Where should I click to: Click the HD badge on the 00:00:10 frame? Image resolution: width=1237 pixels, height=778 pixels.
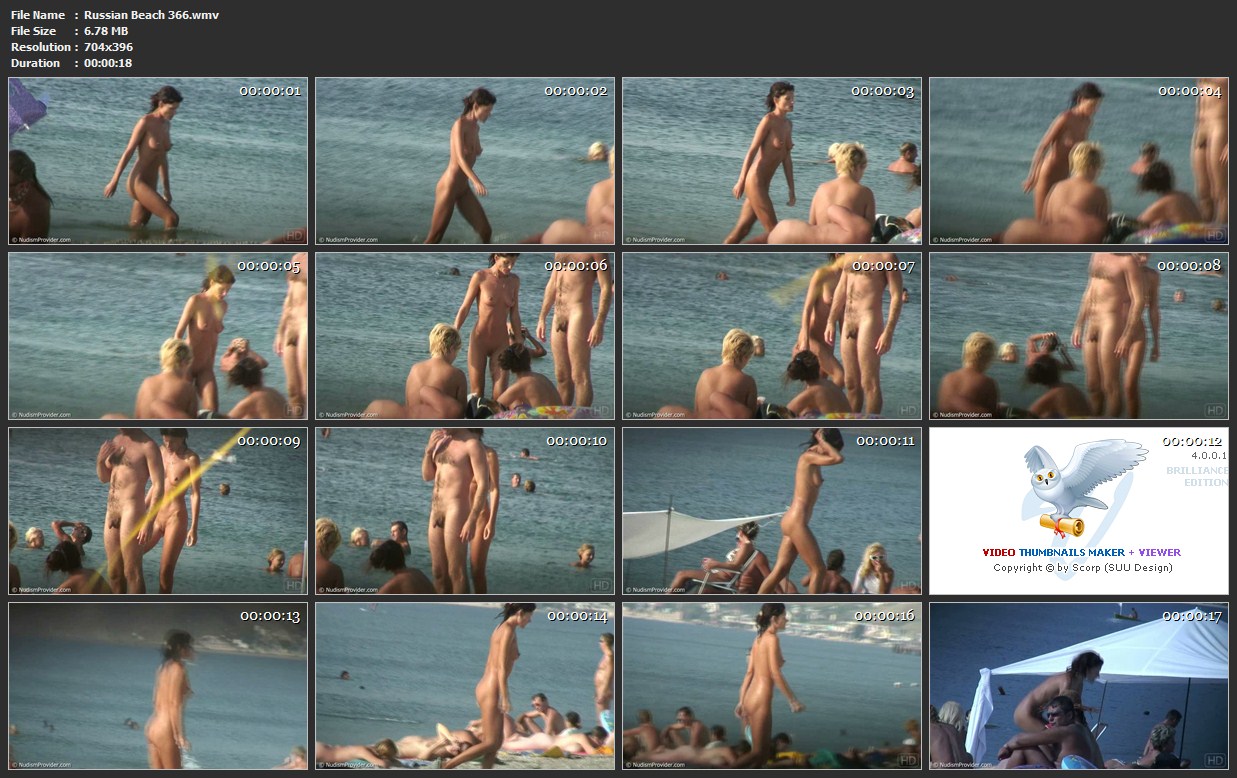click(601, 585)
